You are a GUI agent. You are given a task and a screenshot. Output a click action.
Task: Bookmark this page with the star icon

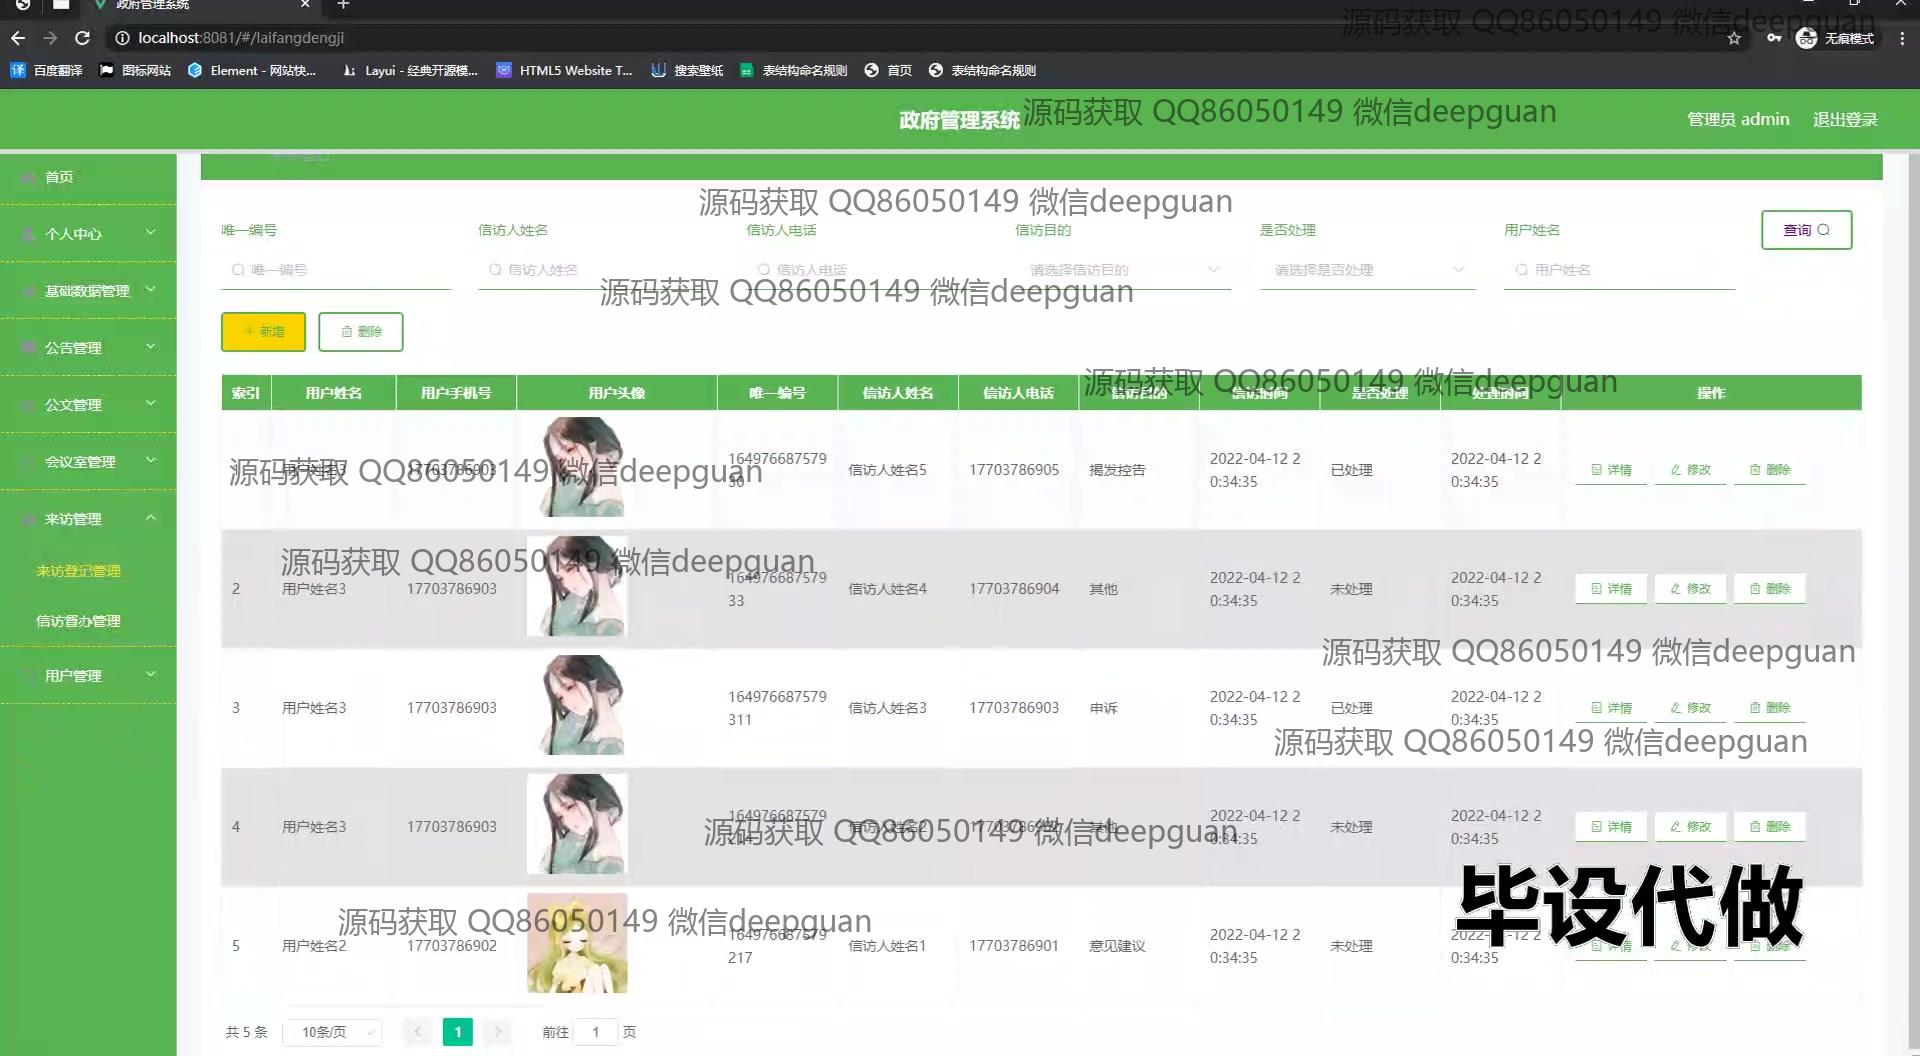[x=1734, y=38]
